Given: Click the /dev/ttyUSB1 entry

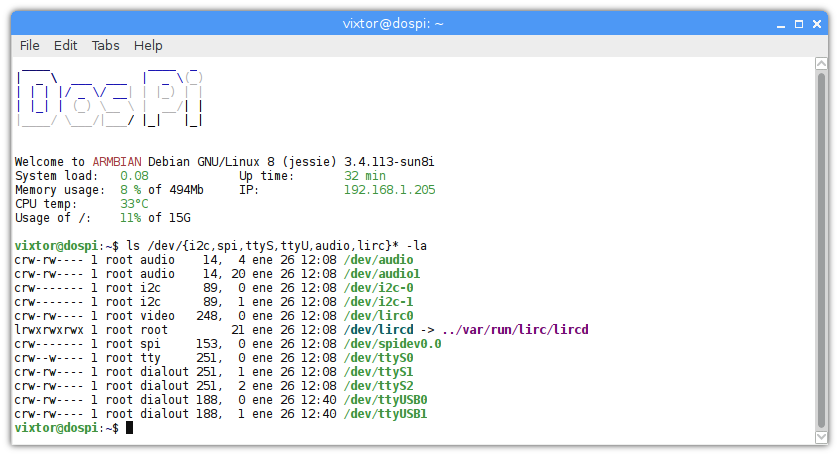Looking at the screenshot, I should [x=386, y=414].
